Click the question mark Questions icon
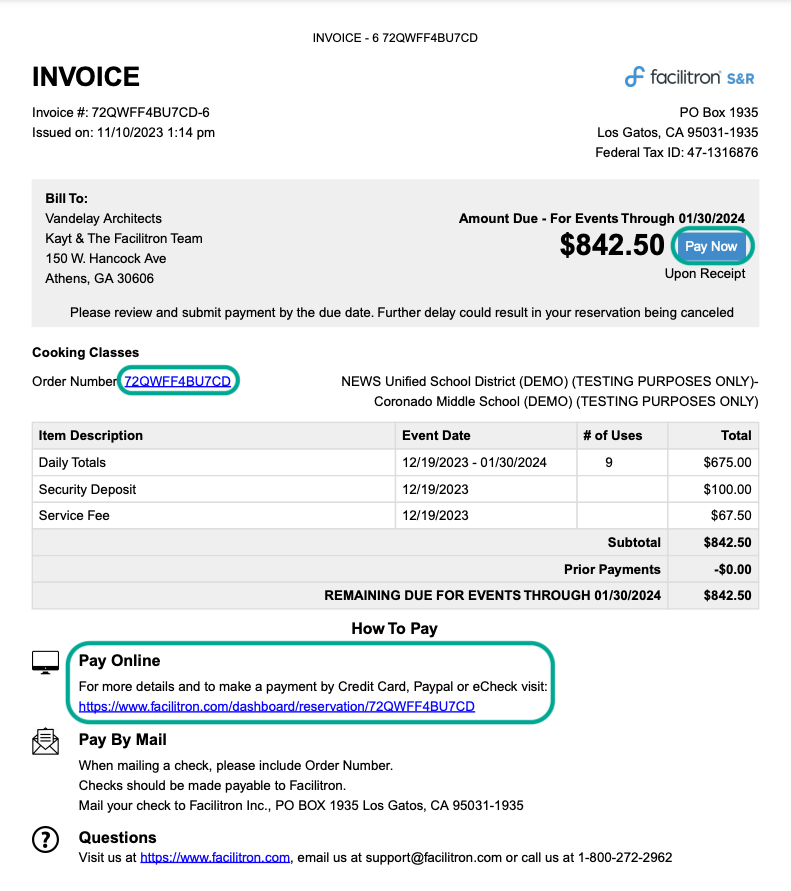Viewport: 791px width, 891px height. click(x=45, y=839)
